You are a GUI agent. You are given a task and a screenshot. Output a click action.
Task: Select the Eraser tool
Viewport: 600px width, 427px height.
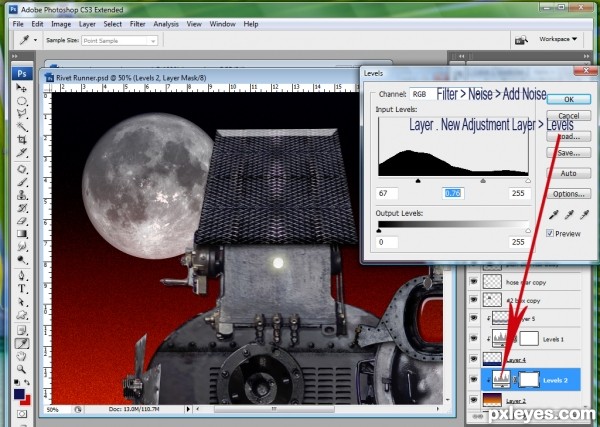21,221
